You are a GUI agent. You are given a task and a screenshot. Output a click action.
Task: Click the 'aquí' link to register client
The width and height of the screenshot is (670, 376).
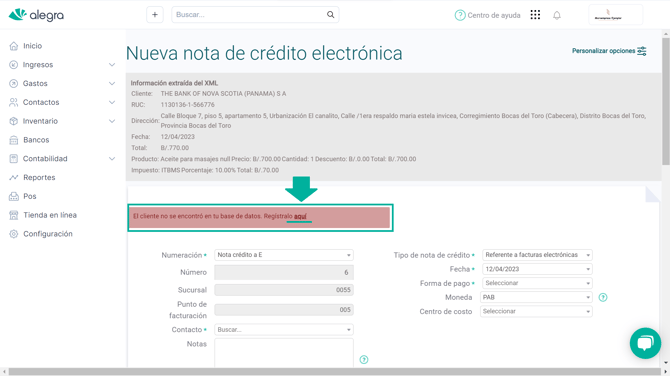click(x=300, y=216)
